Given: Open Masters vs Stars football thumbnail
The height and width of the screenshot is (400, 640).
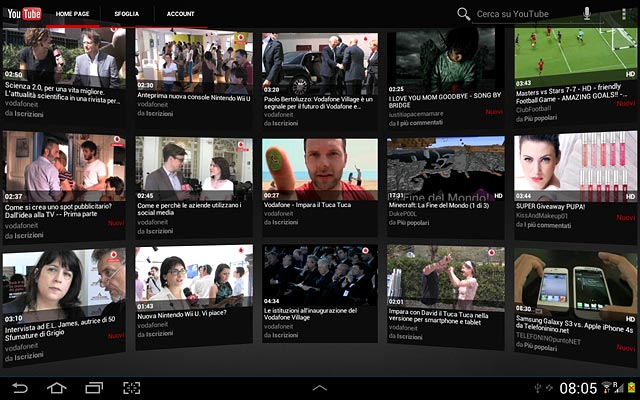Looking at the screenshot, I should (x=576, y=56).
